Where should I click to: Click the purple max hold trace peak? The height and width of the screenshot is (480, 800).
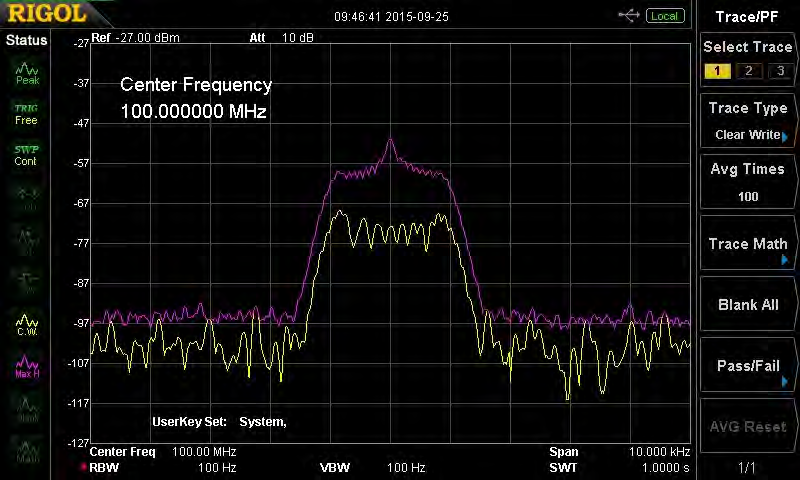click(x=390, y=139)
